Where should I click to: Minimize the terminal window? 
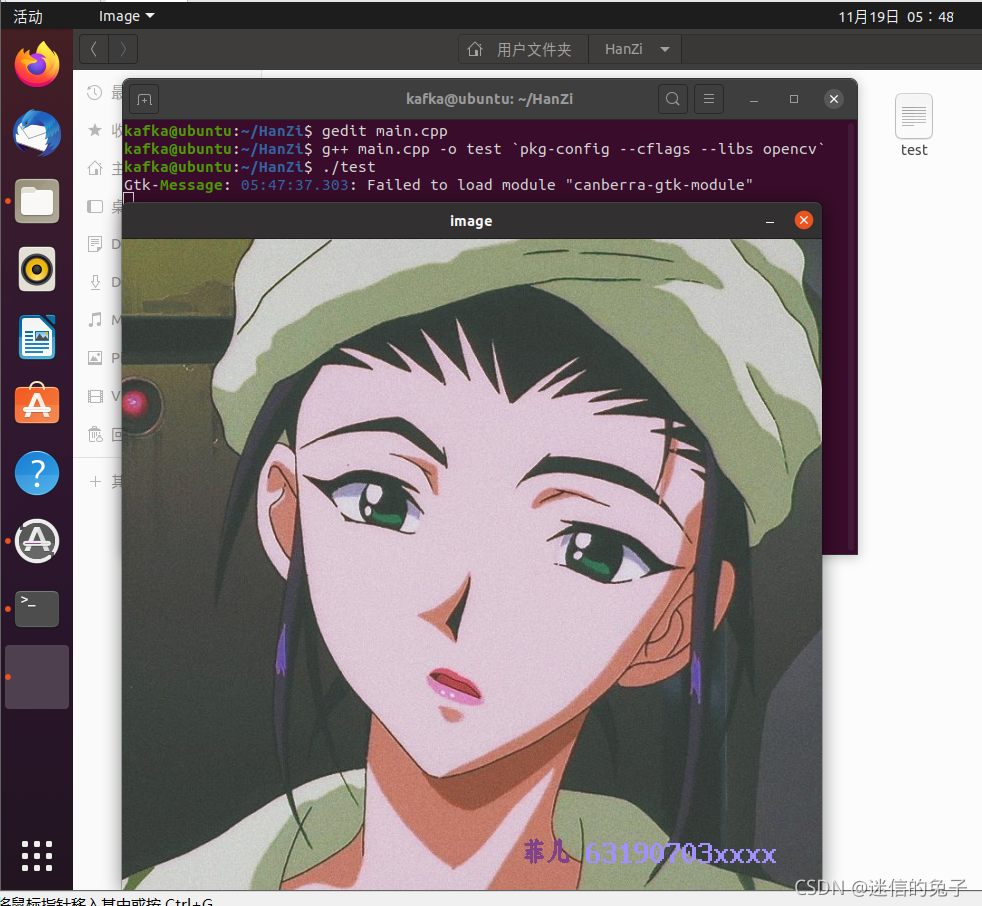coord(754,100)
